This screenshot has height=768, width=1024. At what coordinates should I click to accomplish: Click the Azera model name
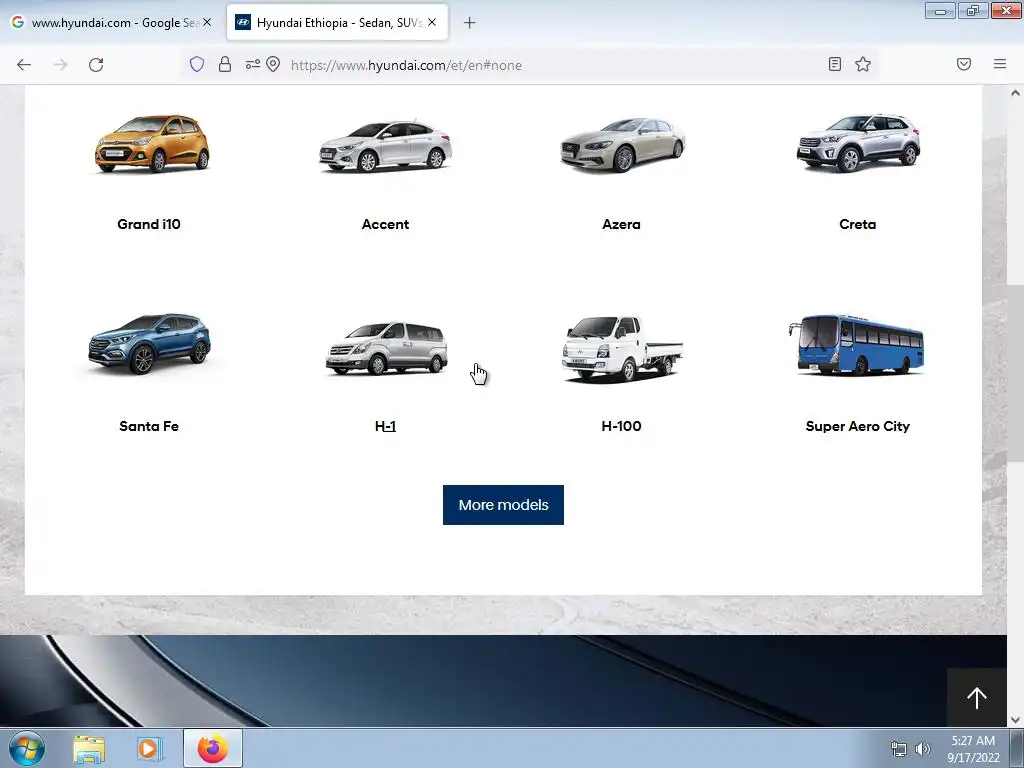tap(621, 224)
